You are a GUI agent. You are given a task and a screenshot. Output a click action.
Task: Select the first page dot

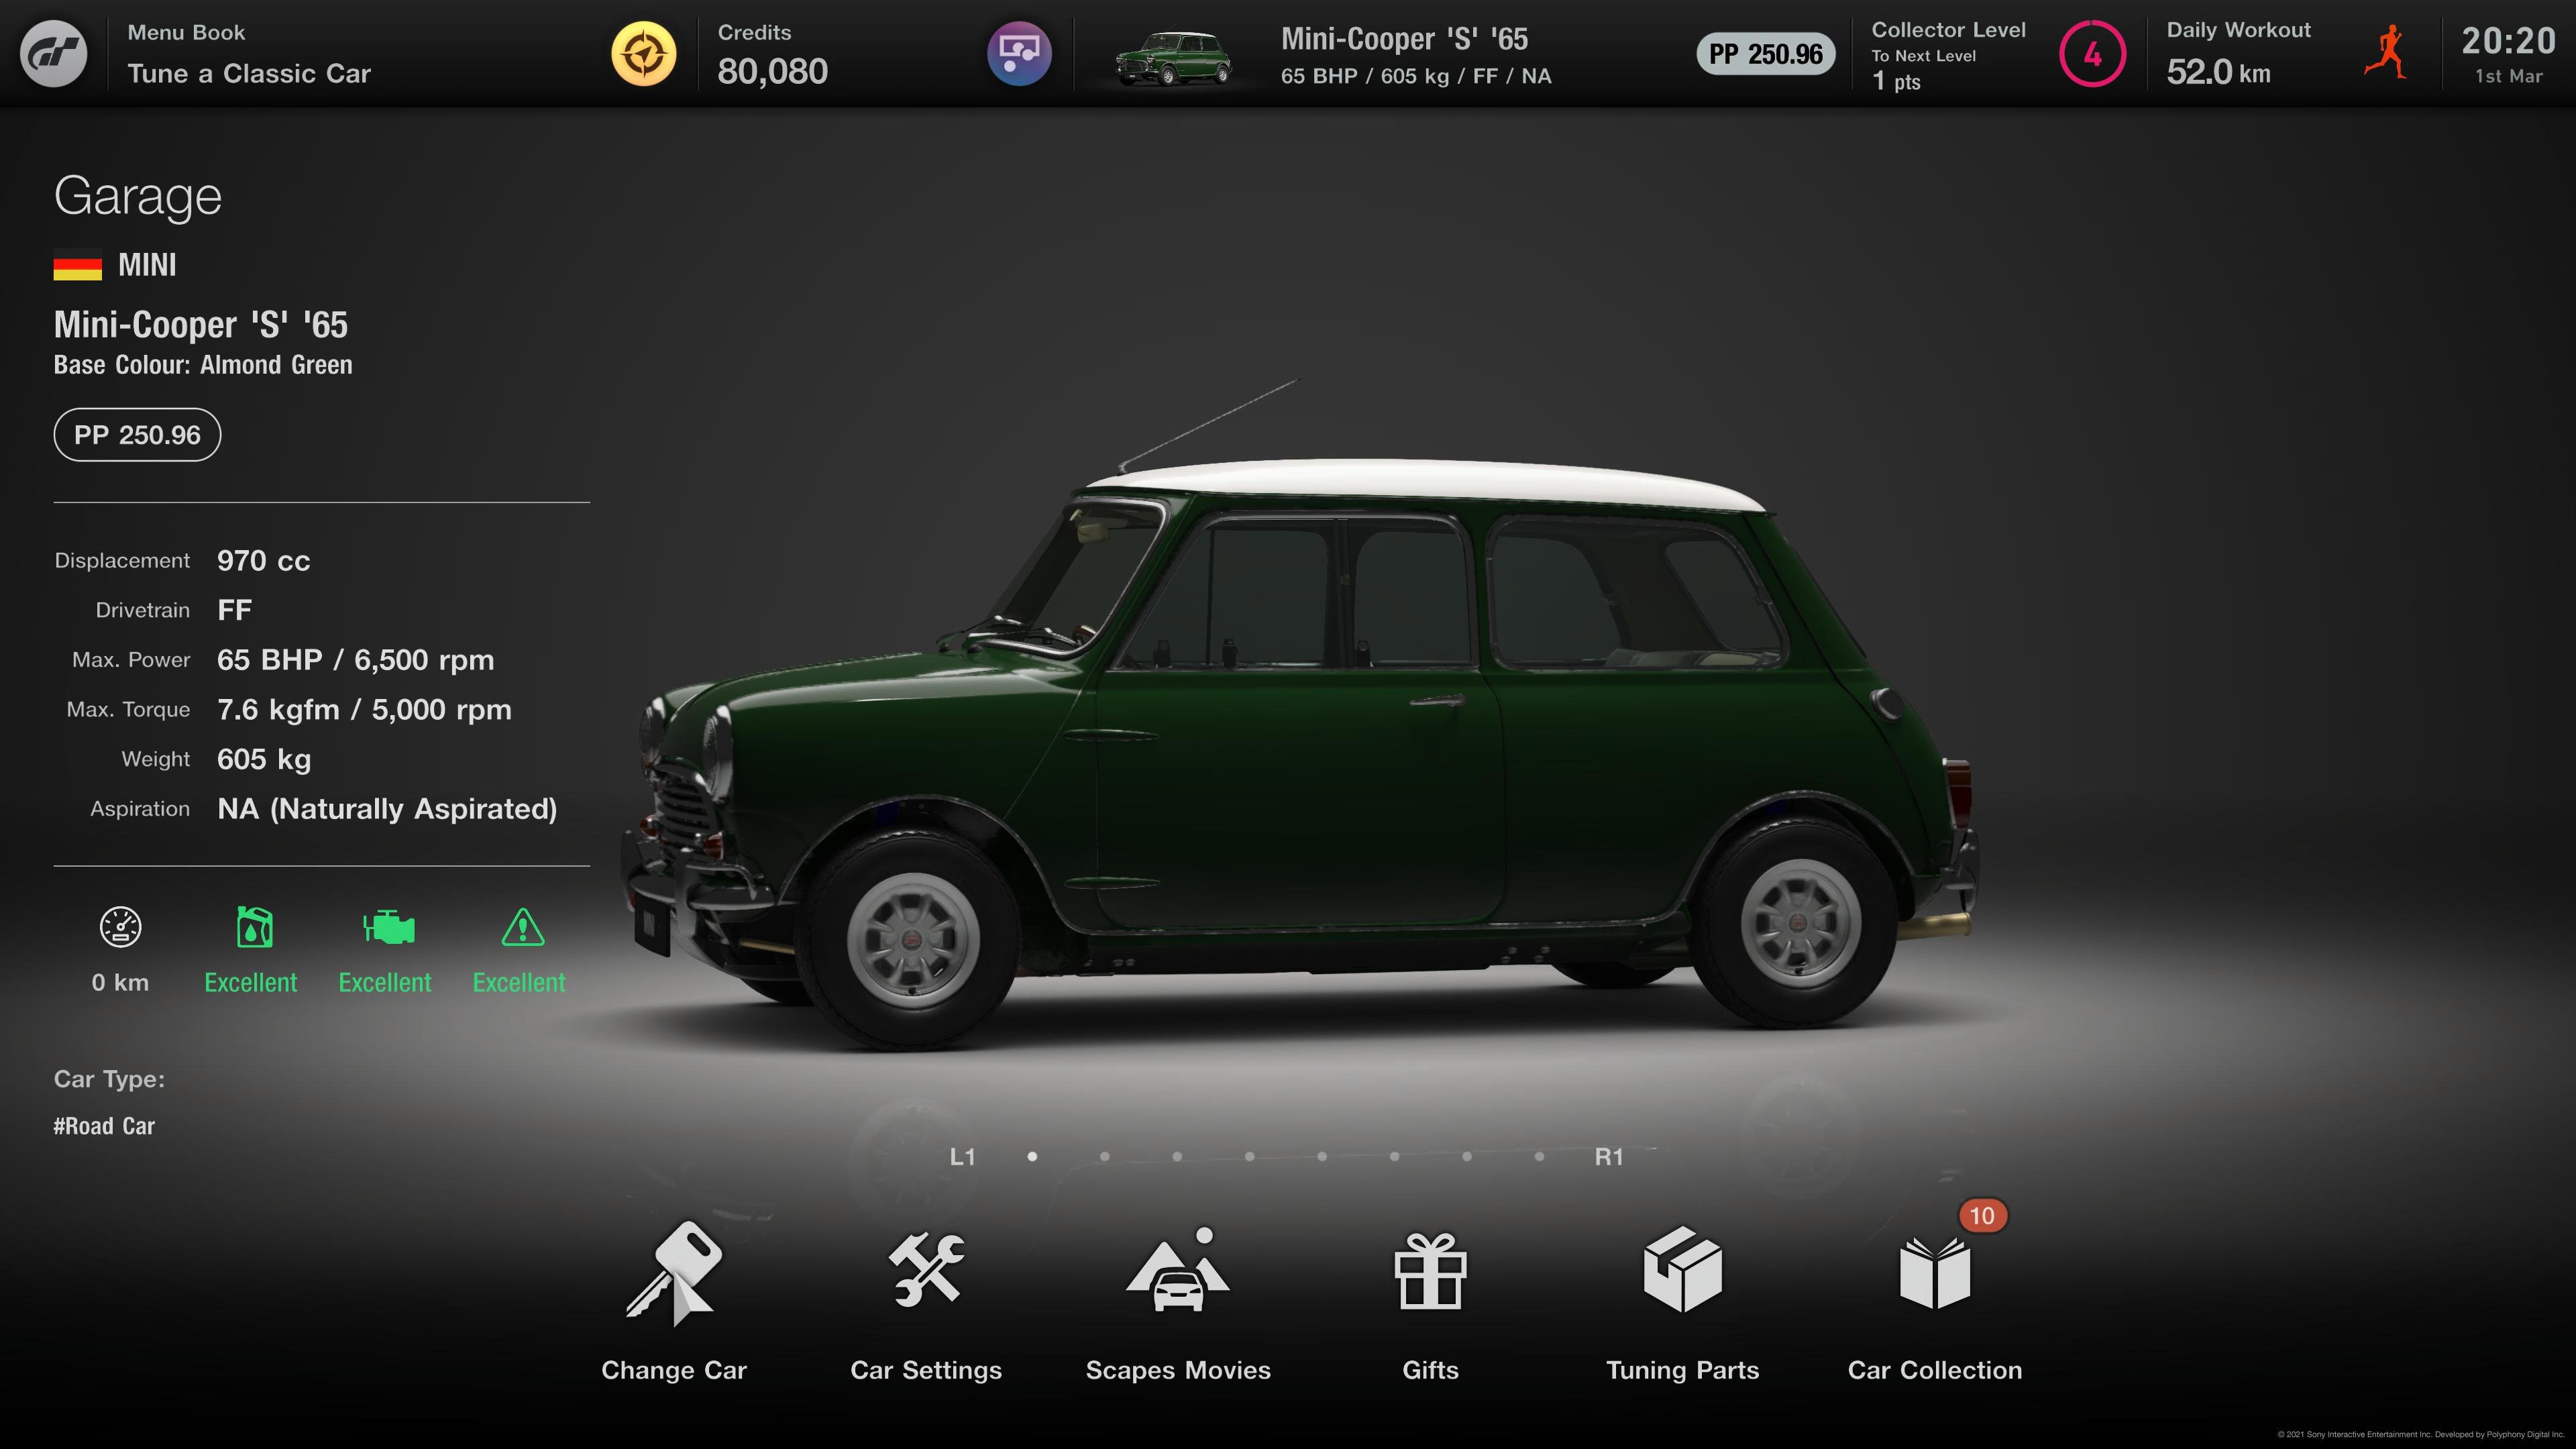[x=1032, y=1157]
